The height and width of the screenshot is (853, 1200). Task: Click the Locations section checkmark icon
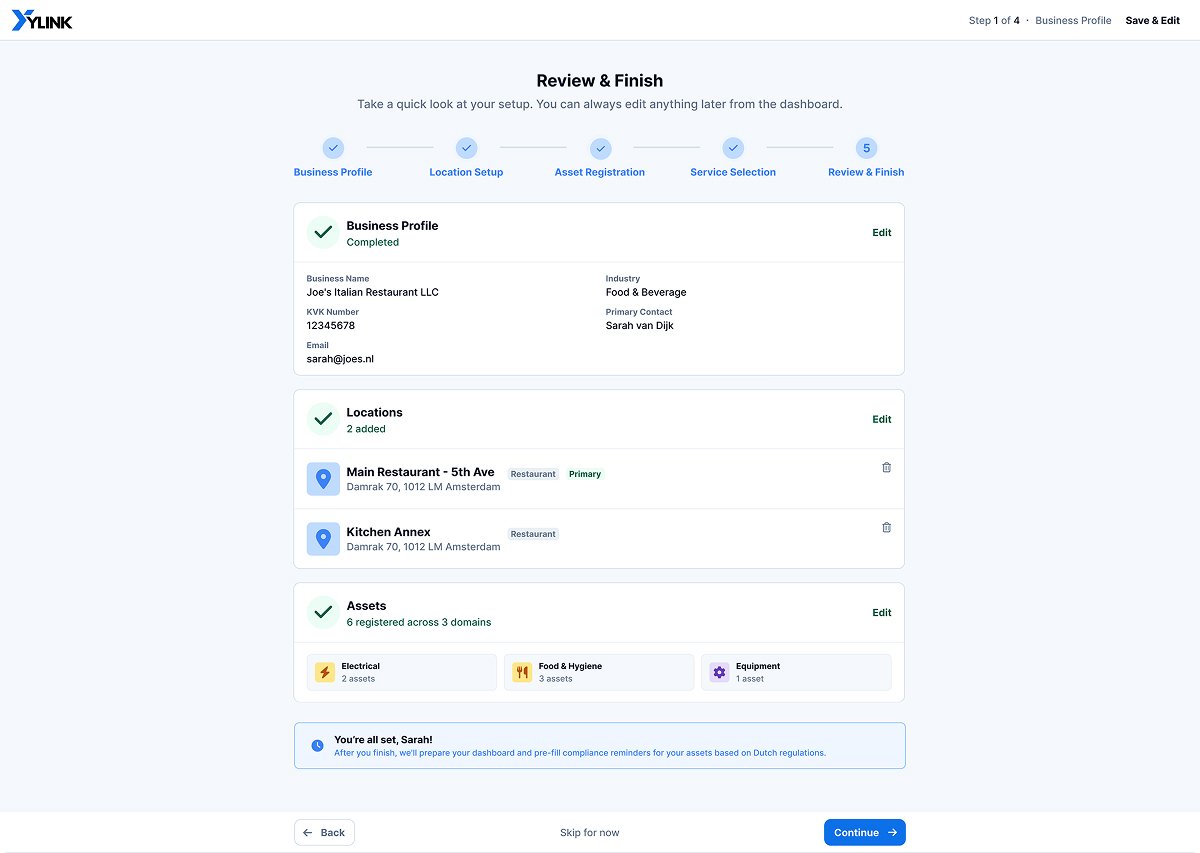coord(323,419)
